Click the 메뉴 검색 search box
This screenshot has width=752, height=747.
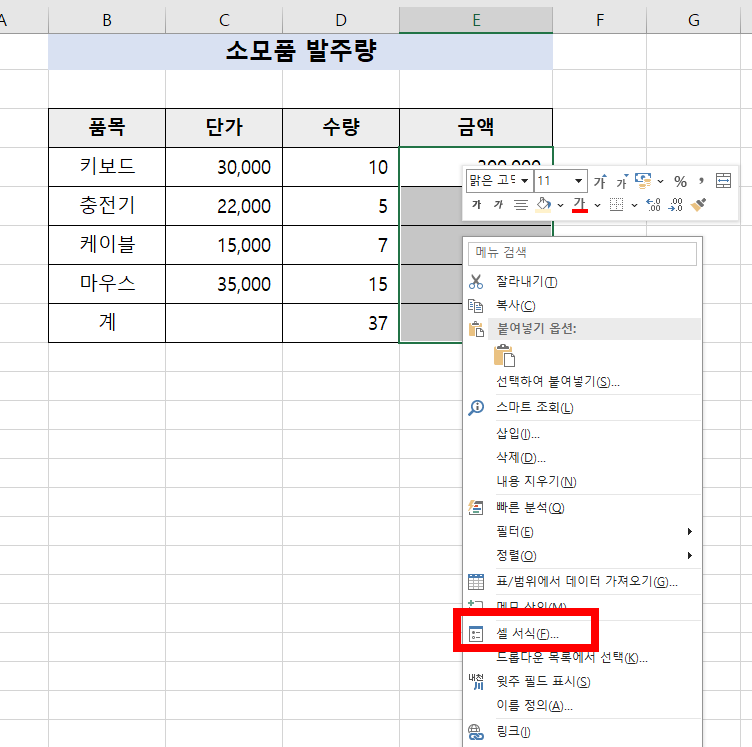click(582, 253)
